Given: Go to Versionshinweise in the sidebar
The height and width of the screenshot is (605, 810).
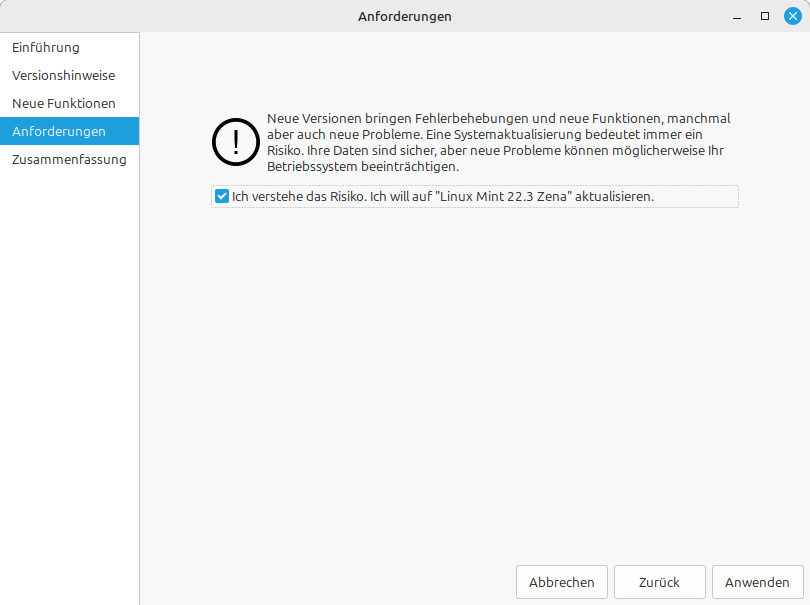Looking at the screenshot, I should point(63,75).
